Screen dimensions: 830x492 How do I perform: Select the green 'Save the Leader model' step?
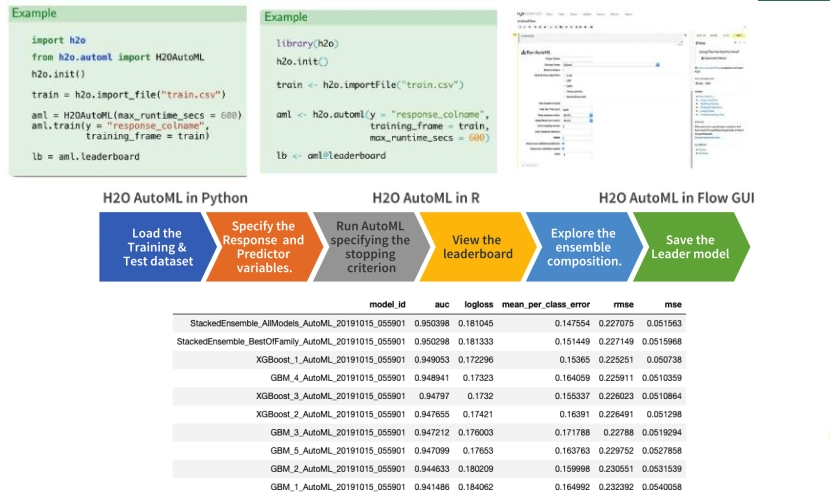690,247
